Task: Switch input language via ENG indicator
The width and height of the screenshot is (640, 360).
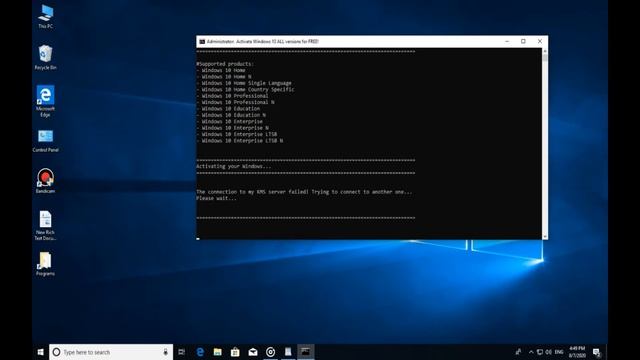Action: tap(559, 352)
